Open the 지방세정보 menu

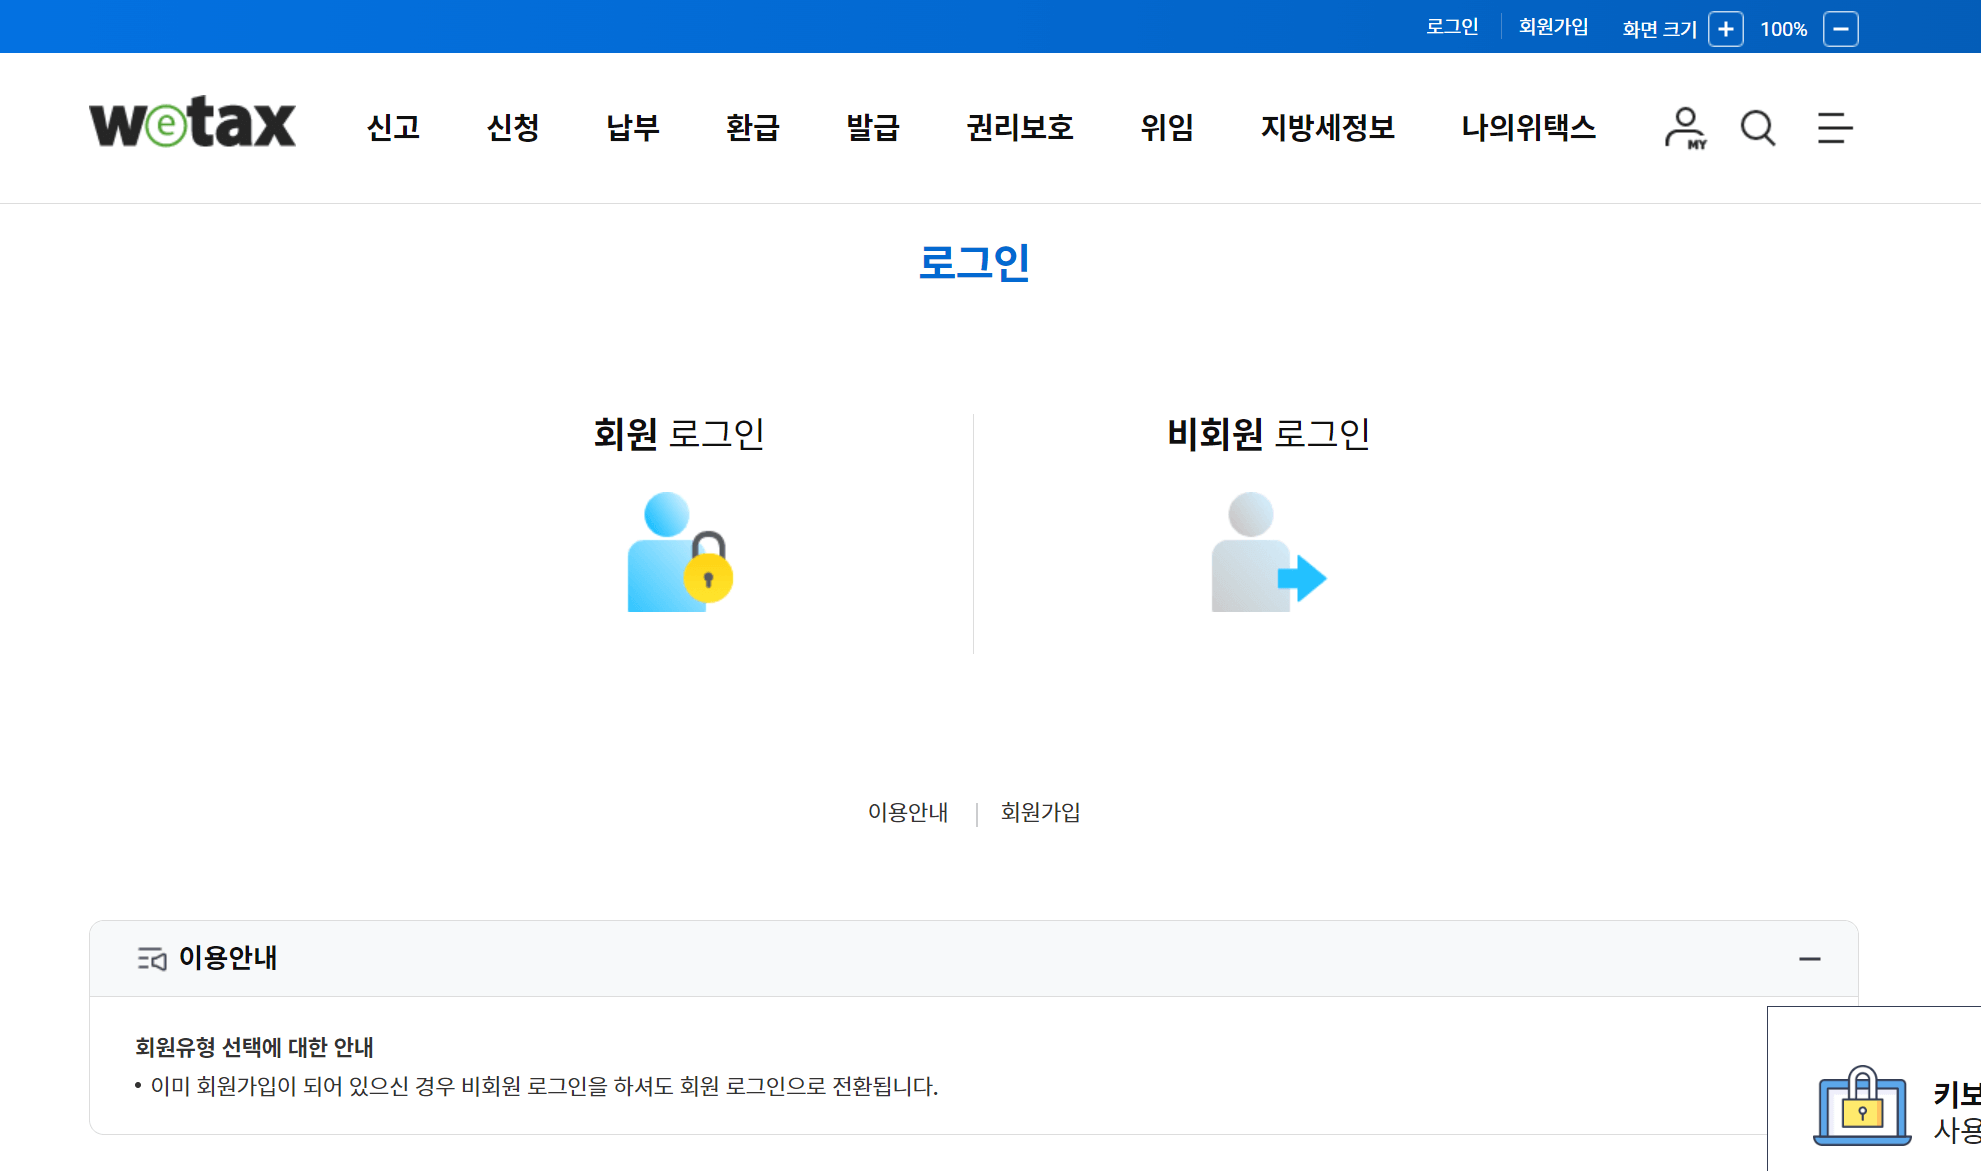click(1327, 128)
